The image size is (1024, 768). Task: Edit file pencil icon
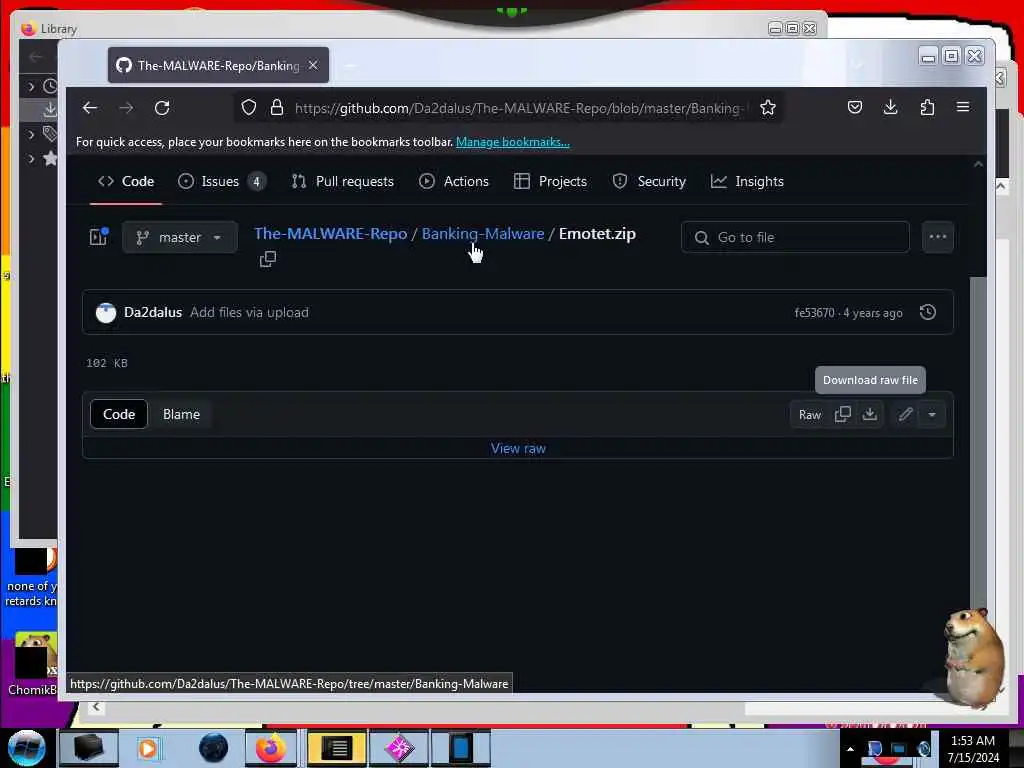(905, 414)
